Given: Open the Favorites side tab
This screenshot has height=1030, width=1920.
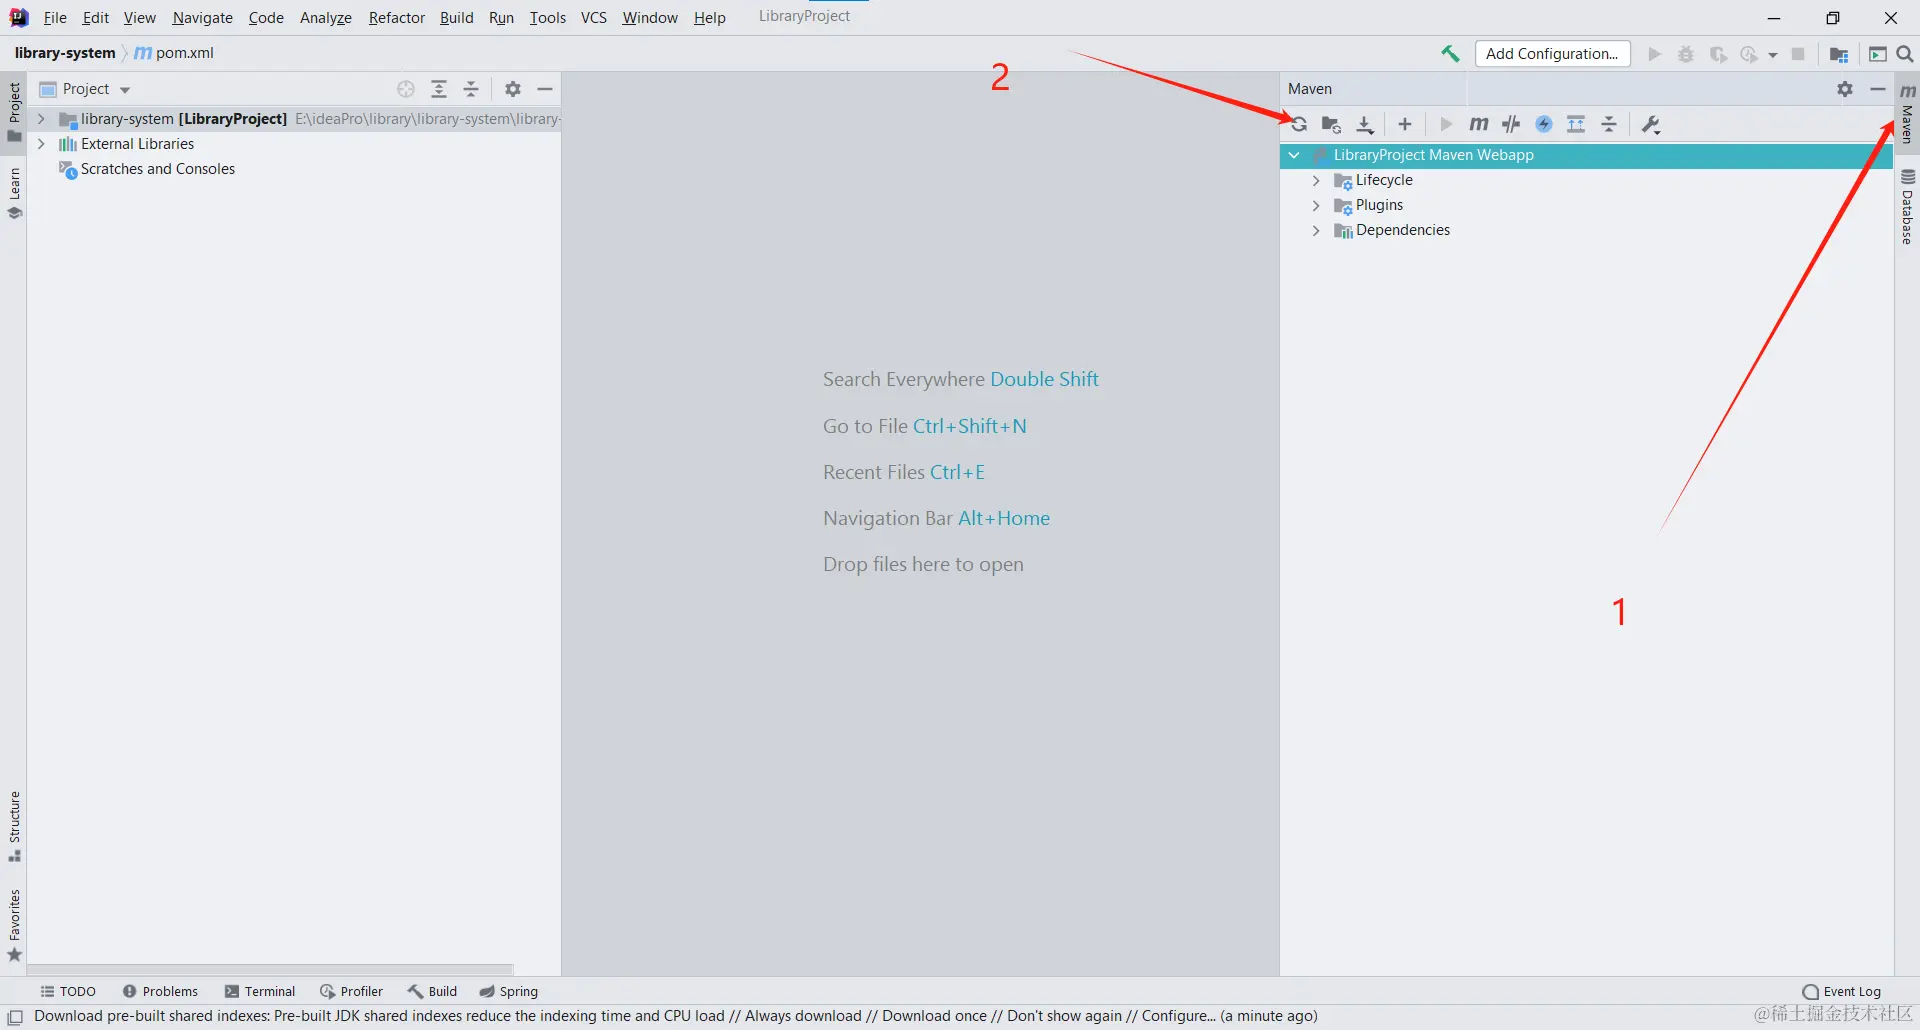Looking at the screenshot, I should click(14, 925).
